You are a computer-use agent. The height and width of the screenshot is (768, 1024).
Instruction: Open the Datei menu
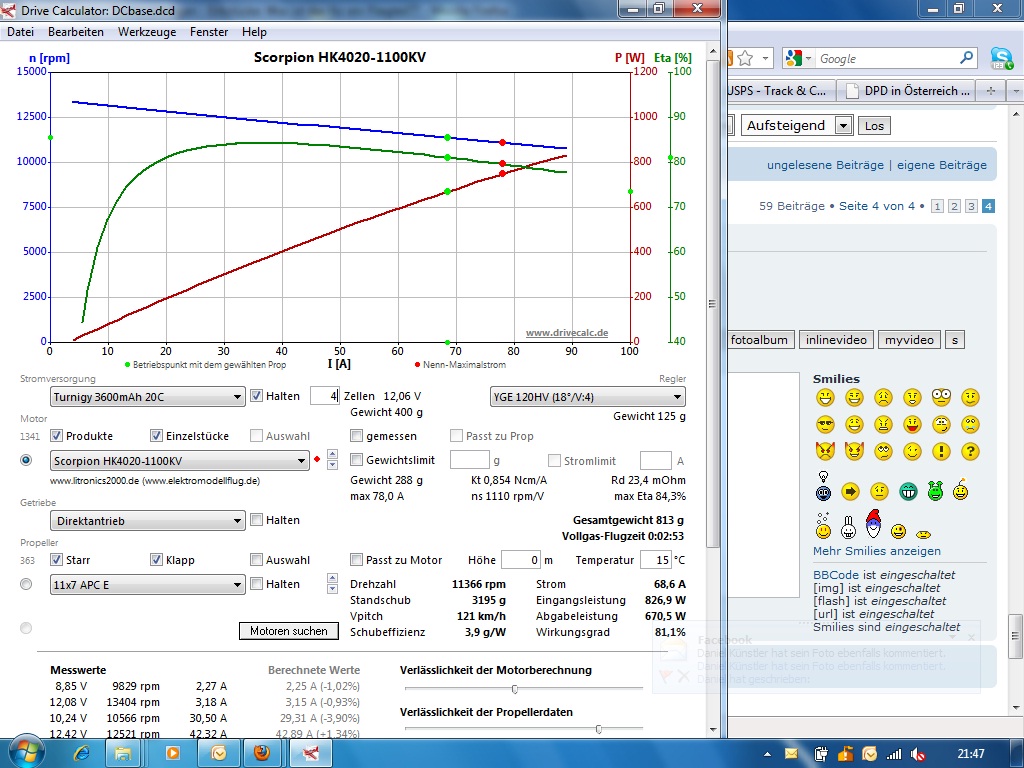pos(20,32)
